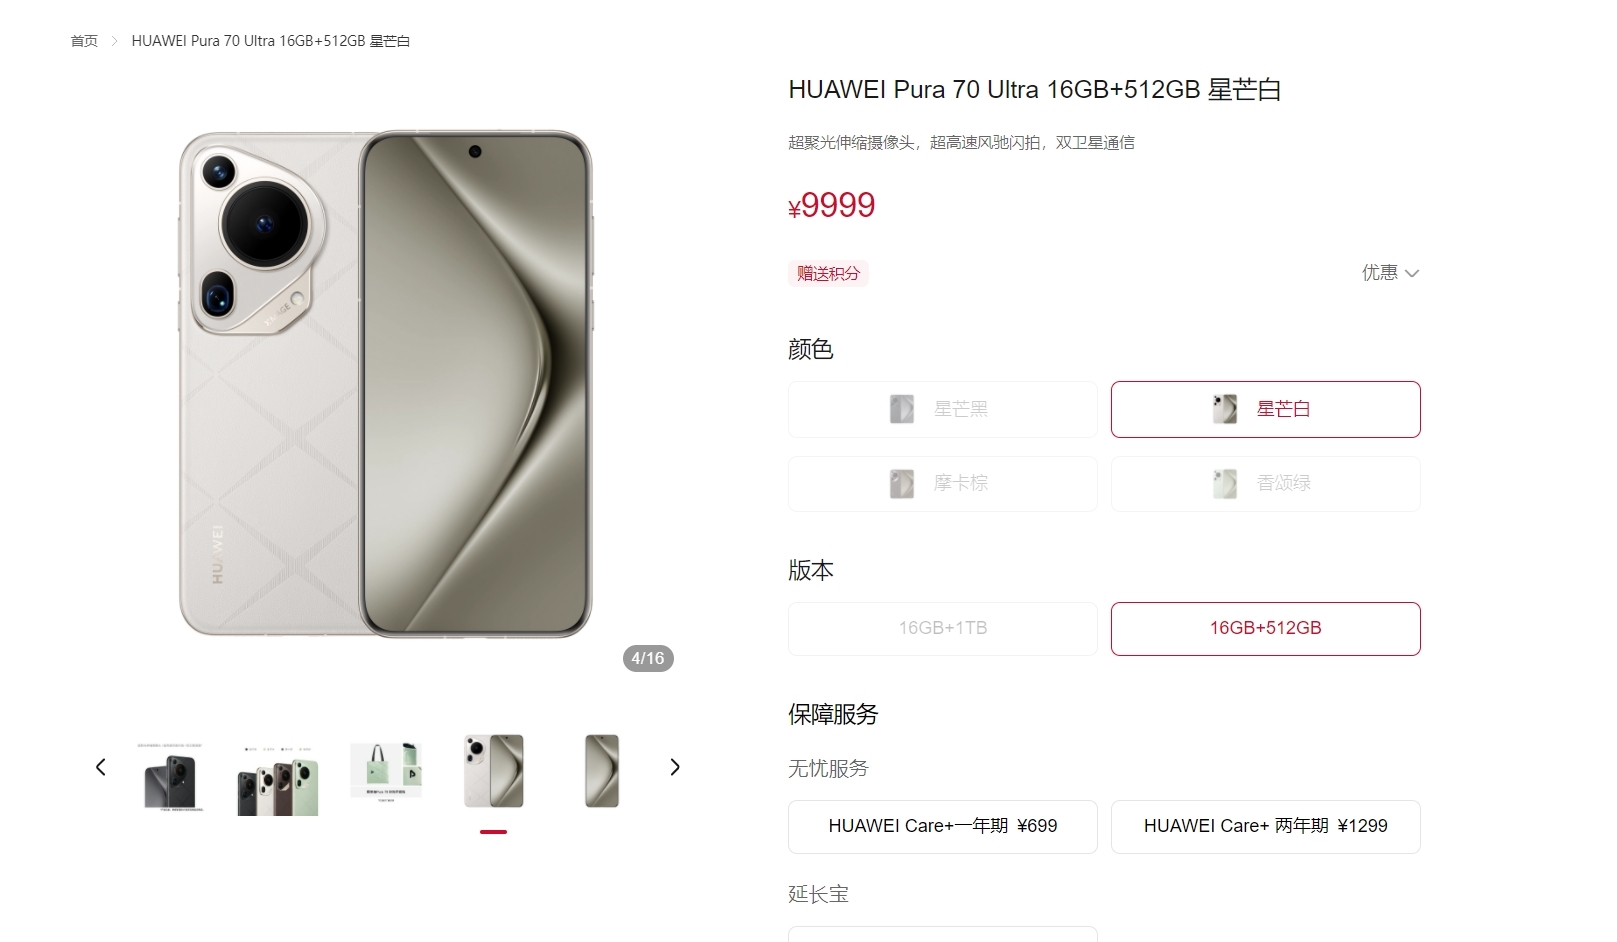
Task: Select the 星芒白 color option
Action: pos(1266,409)
